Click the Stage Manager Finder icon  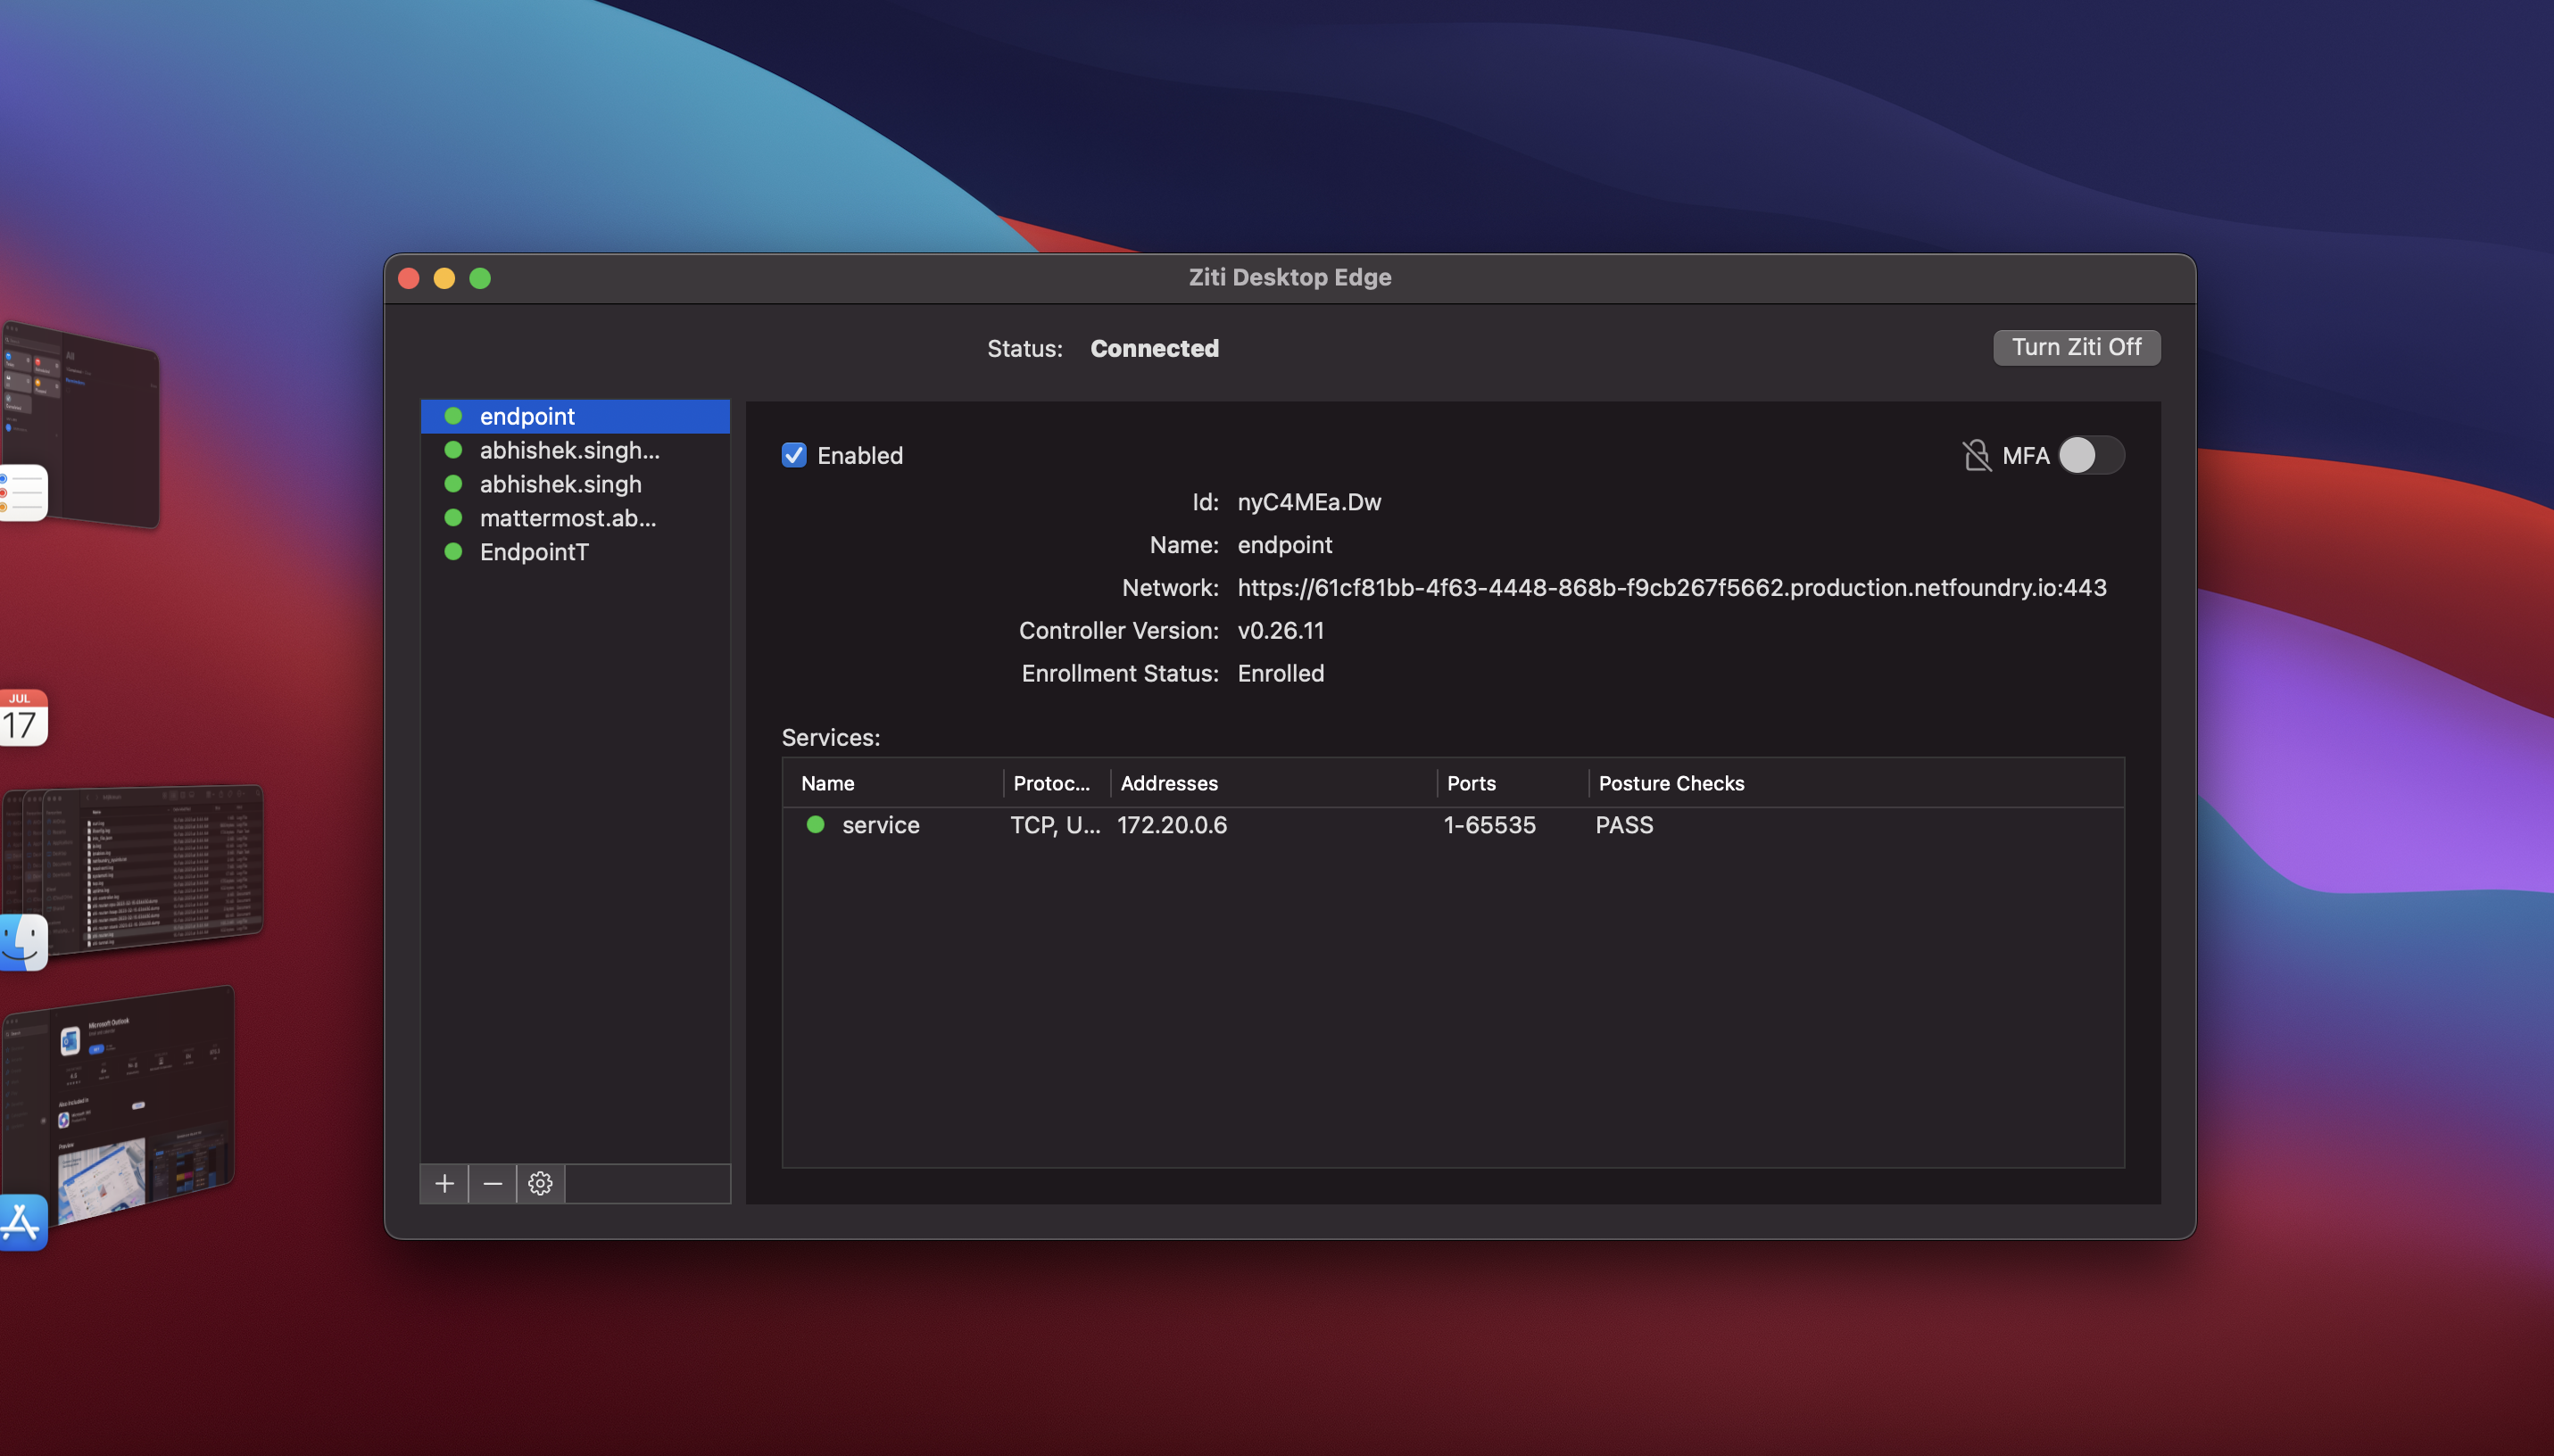pyautogui.click(x=23, y=942)
